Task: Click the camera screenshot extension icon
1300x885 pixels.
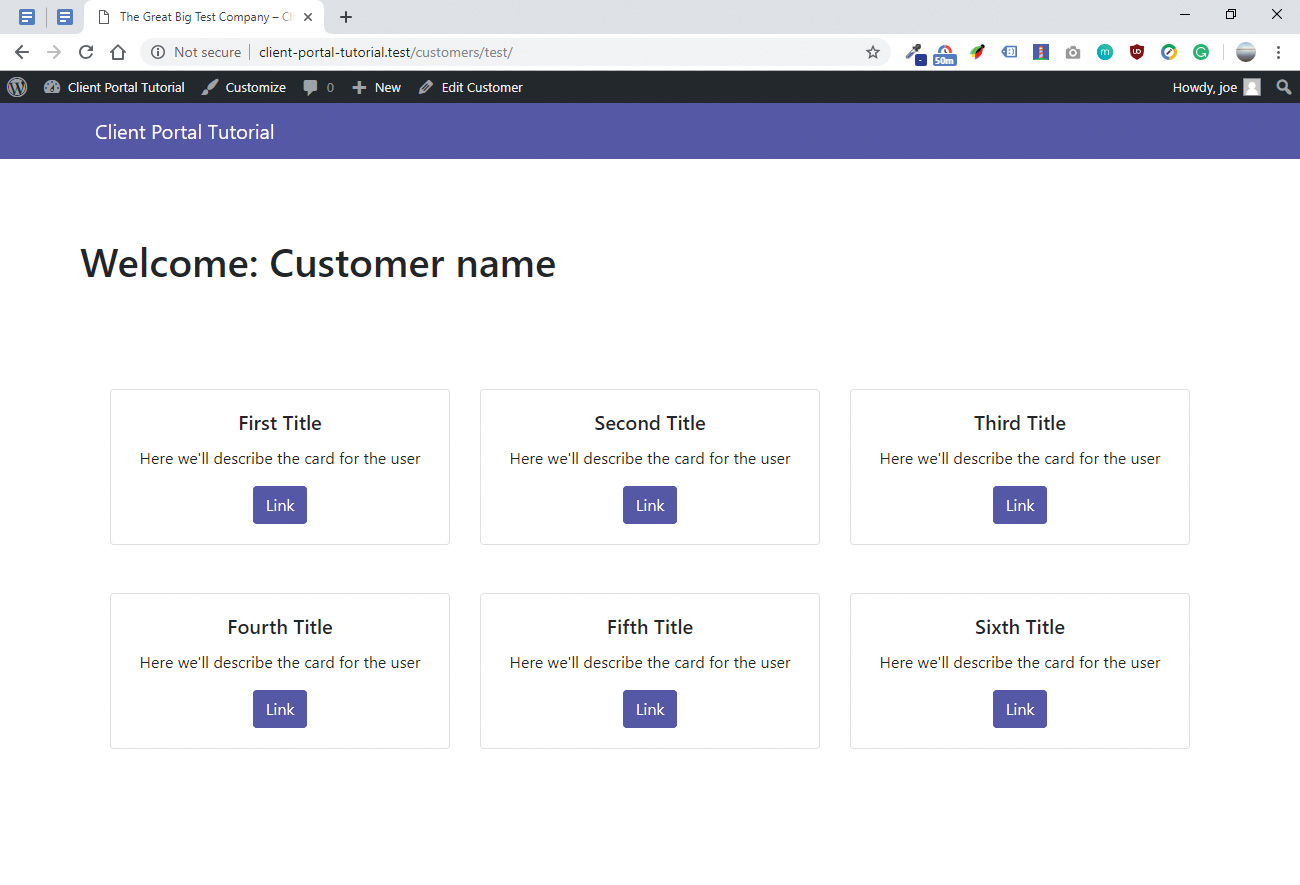Action: pyautogui.click(x=1073, y=51)
